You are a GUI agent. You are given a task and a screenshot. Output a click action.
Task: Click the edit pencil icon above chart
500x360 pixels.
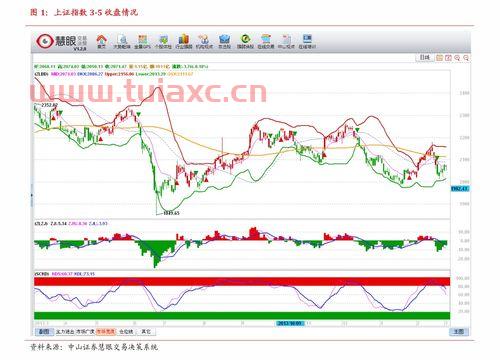[448, 58]
